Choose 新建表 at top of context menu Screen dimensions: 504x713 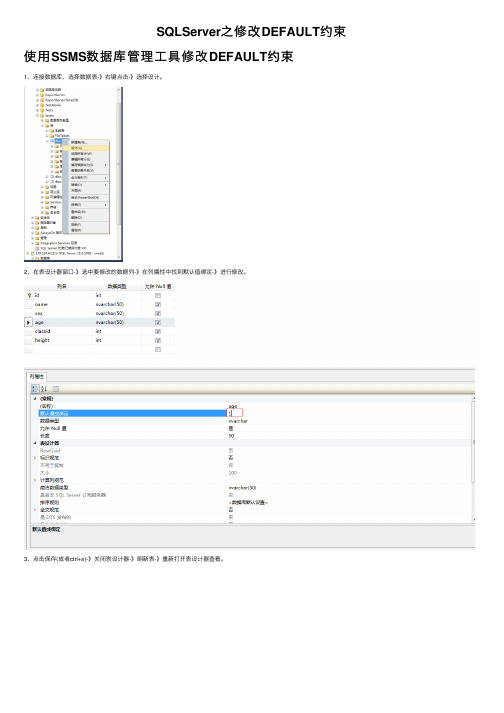86,142
